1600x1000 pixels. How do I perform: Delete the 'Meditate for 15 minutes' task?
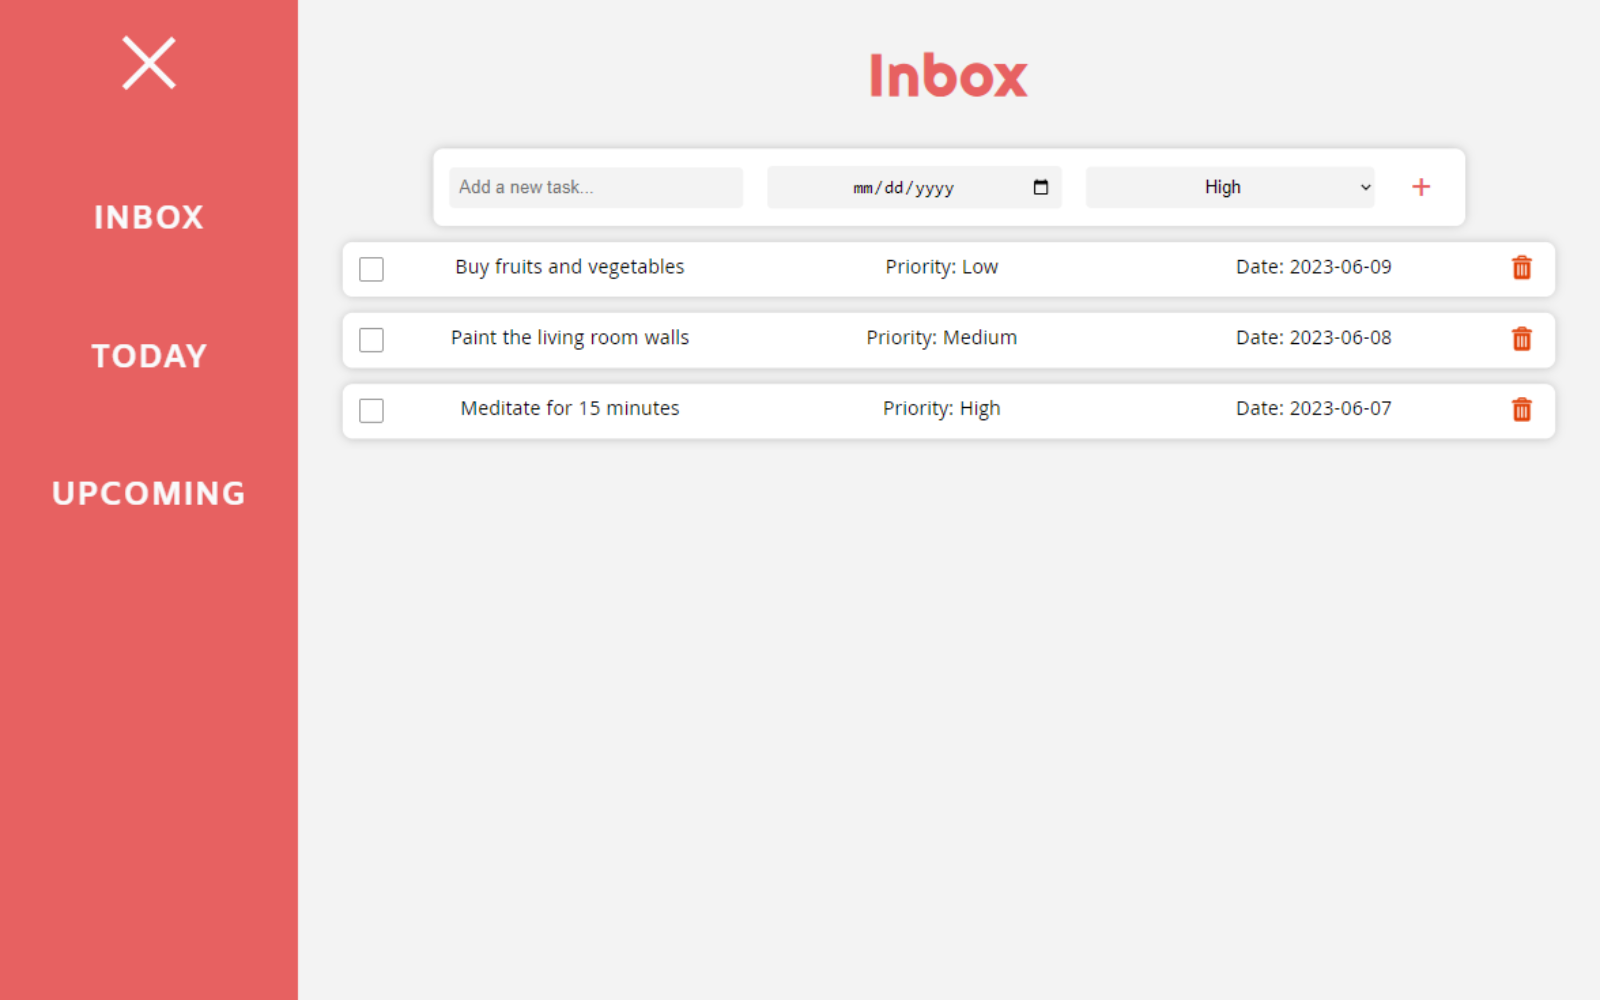coord(1521,409)
